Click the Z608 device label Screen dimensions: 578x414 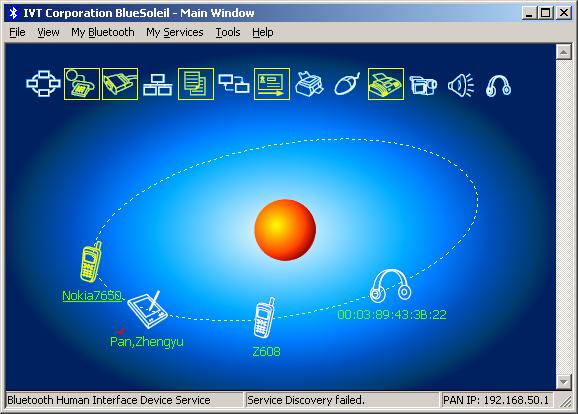tap(266, 351)
